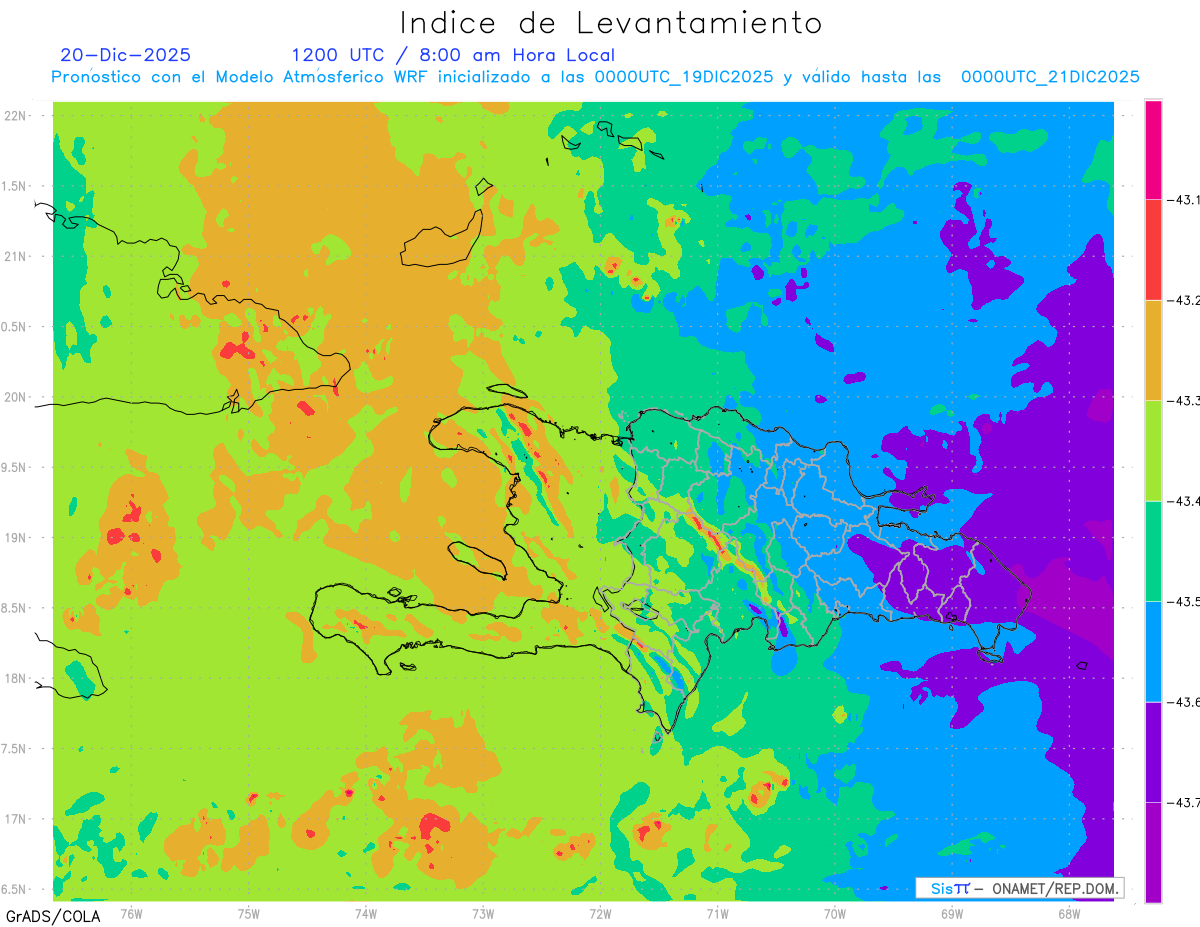Click the green swatch between -43.4 and -43.5
Viewport: 1200px width, 927px height.
[1154, 551]
